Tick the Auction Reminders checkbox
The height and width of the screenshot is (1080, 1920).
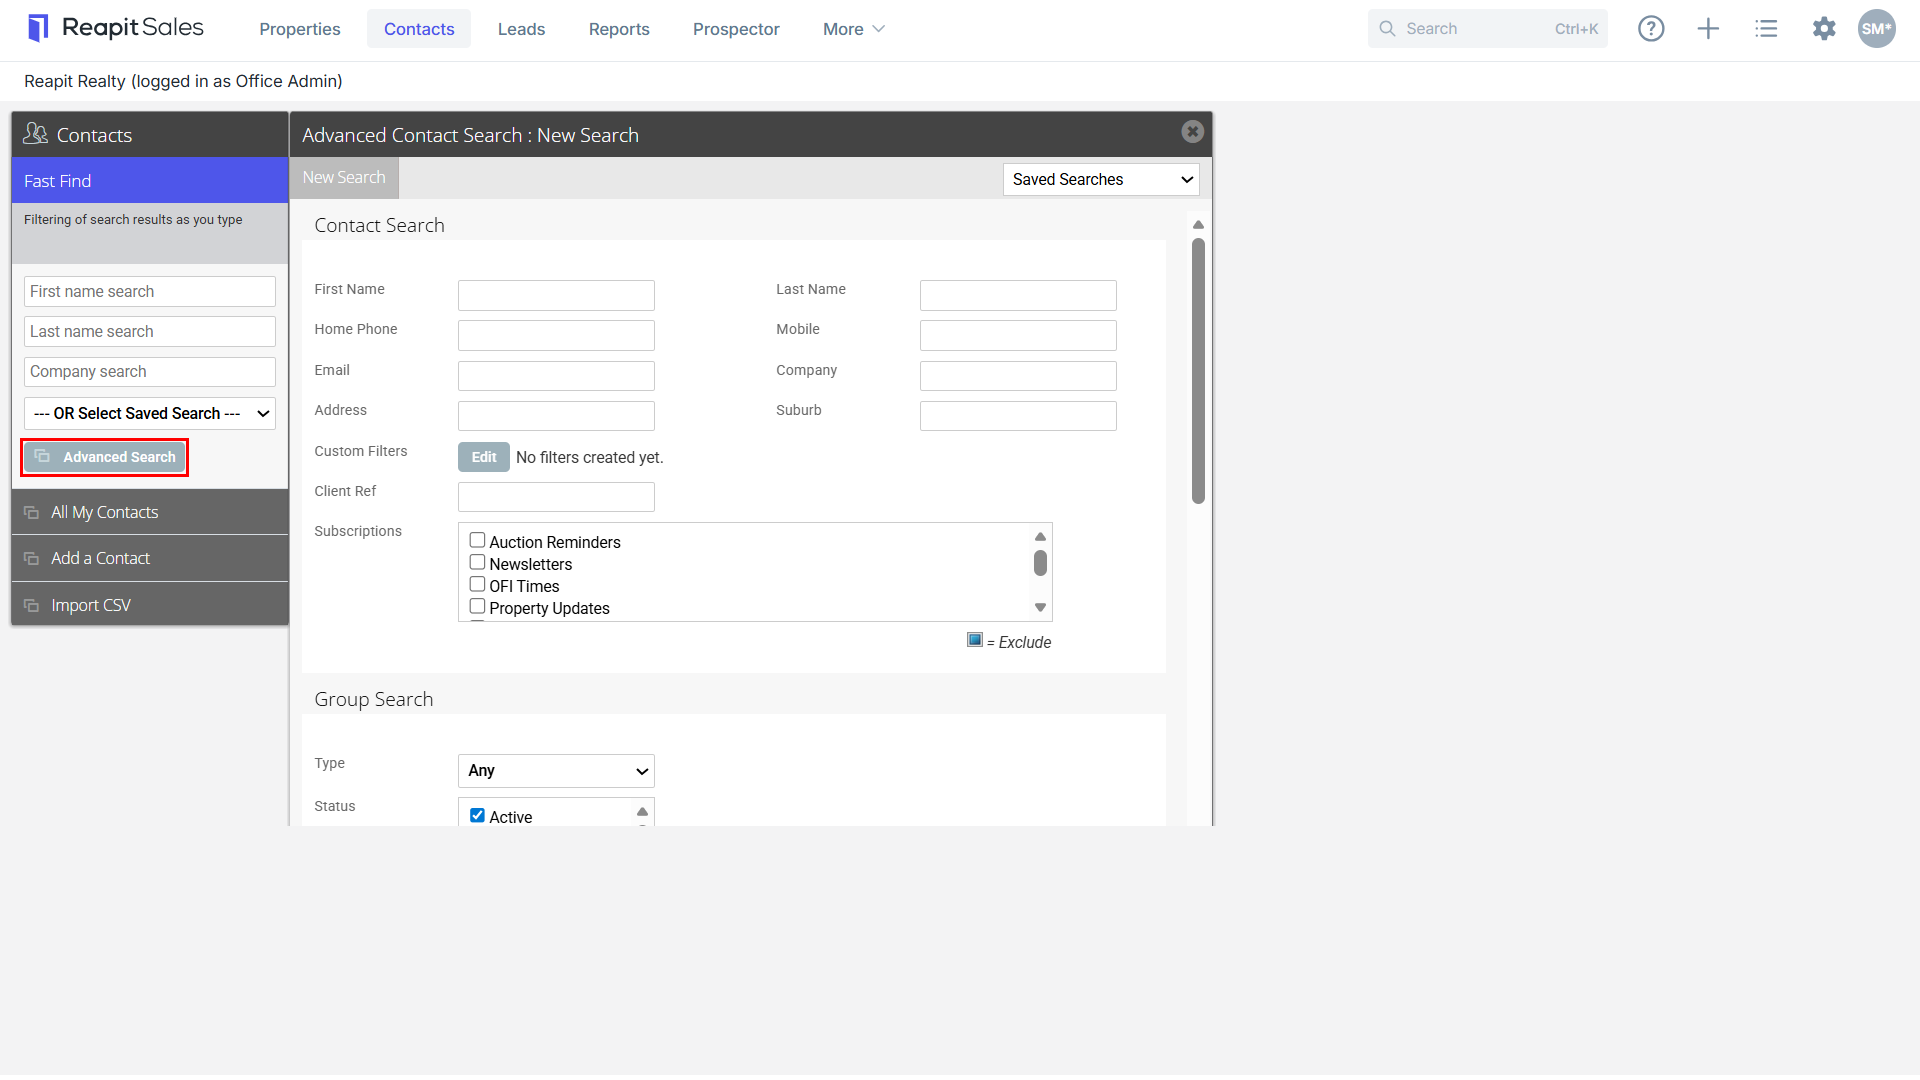tap(477, 540)
